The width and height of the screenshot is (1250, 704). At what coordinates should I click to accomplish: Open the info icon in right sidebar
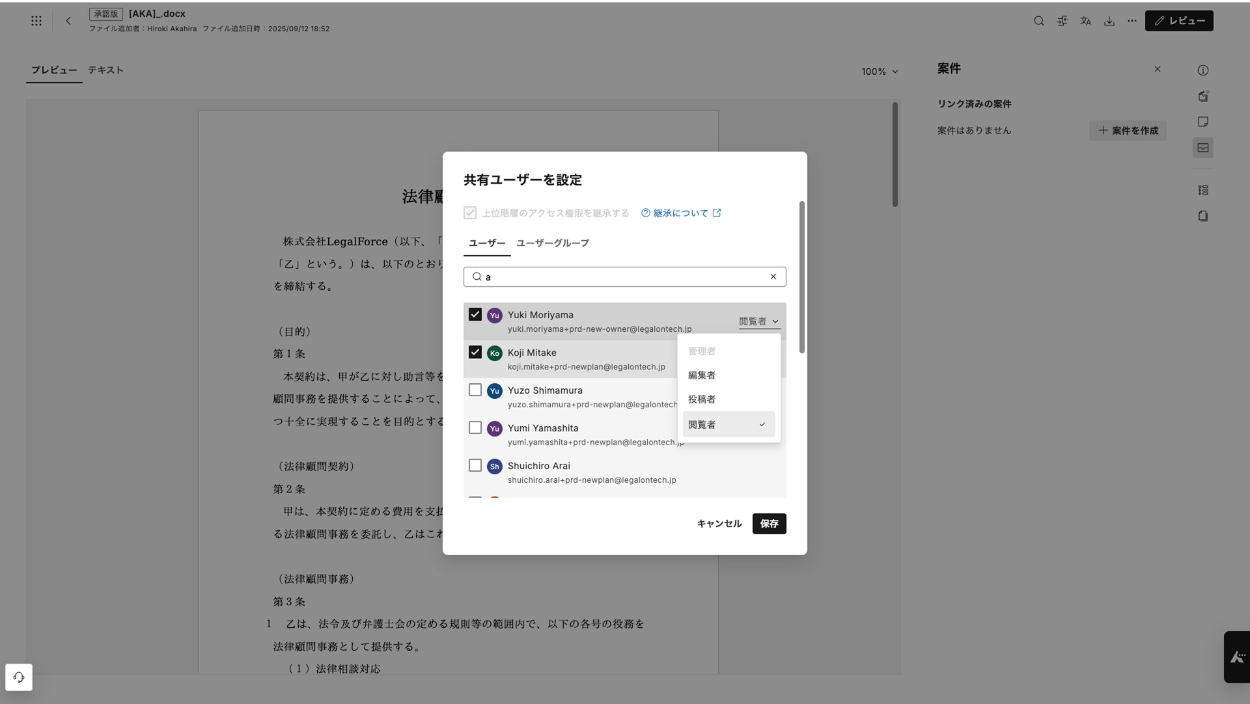(1203, 70)
